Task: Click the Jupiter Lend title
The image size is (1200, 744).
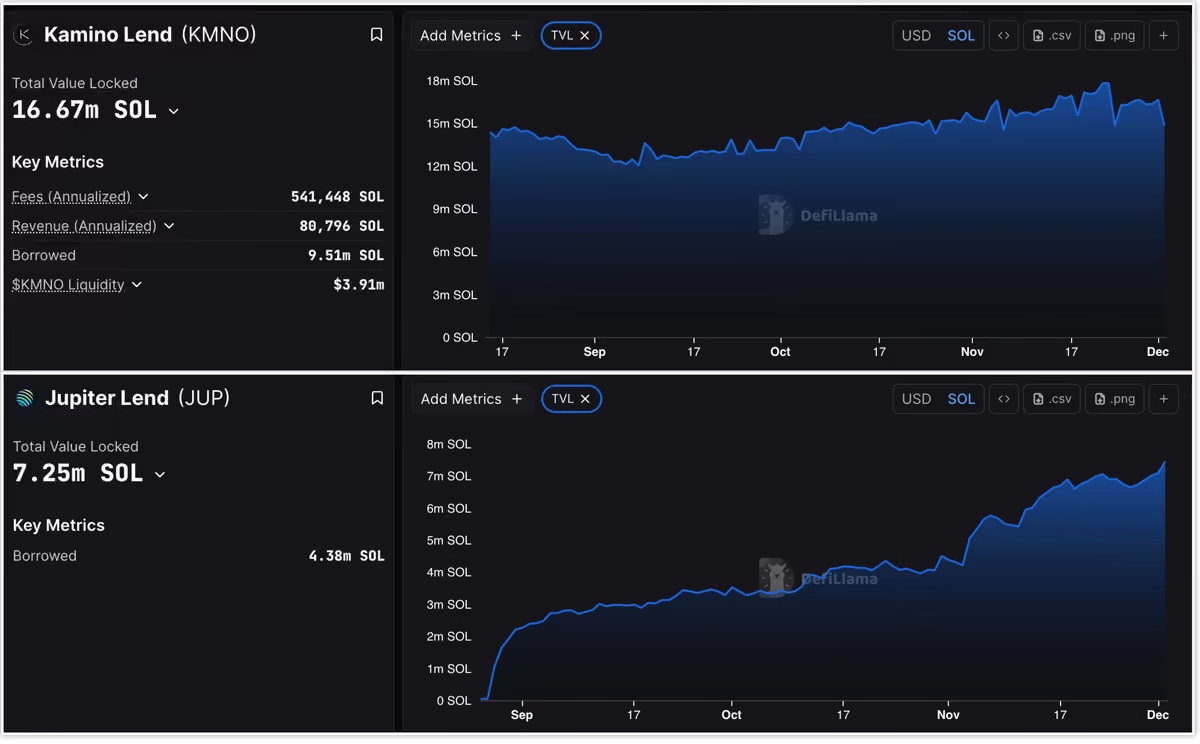Action: tap(107, 398)
